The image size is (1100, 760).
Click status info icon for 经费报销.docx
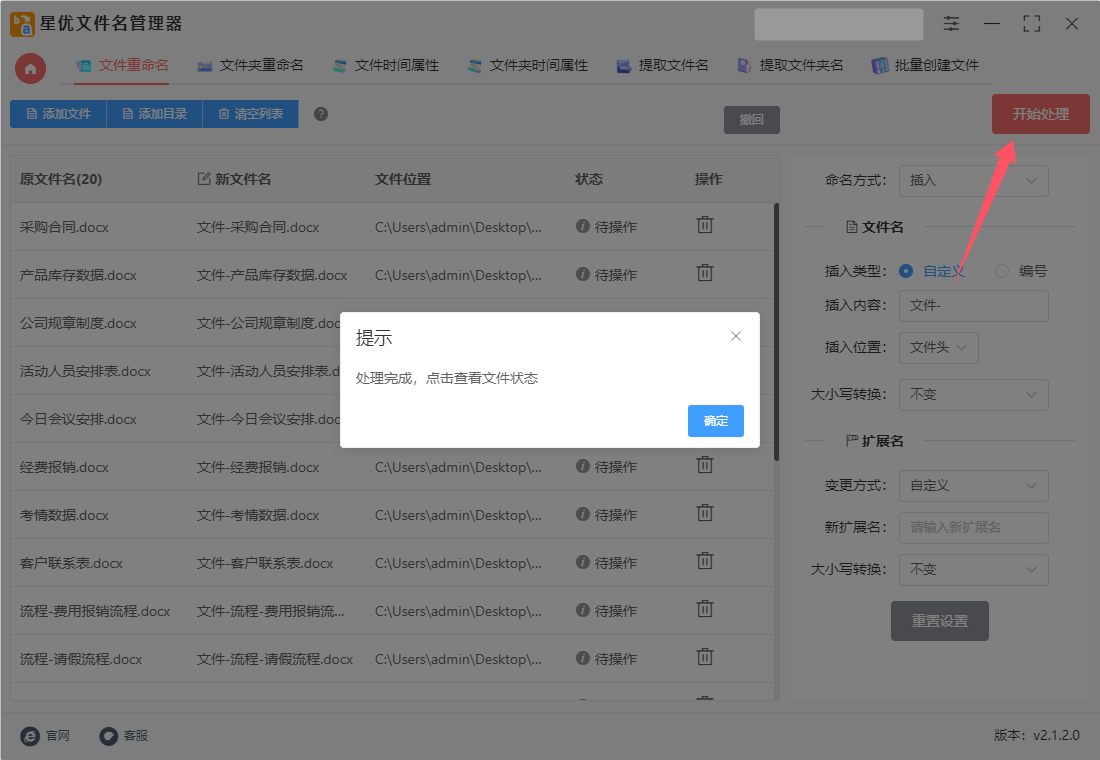click(582, 466)
